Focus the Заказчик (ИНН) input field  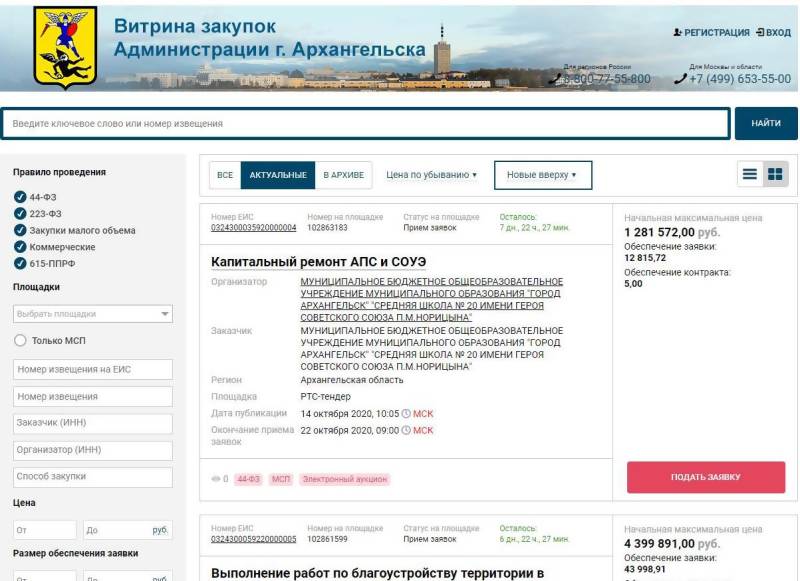pyautogui.click(x=93, y=423)
